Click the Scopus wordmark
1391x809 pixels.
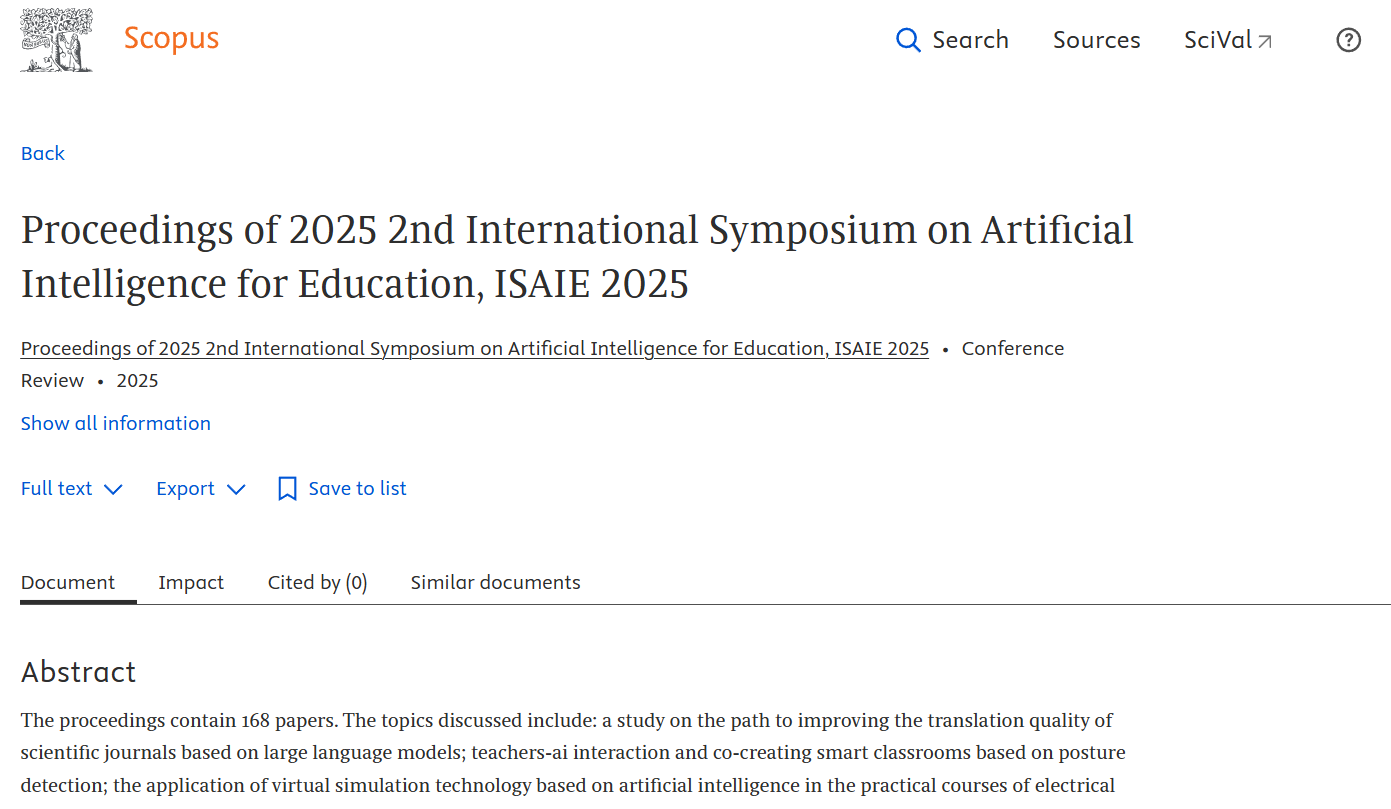(x=171, y=39)
